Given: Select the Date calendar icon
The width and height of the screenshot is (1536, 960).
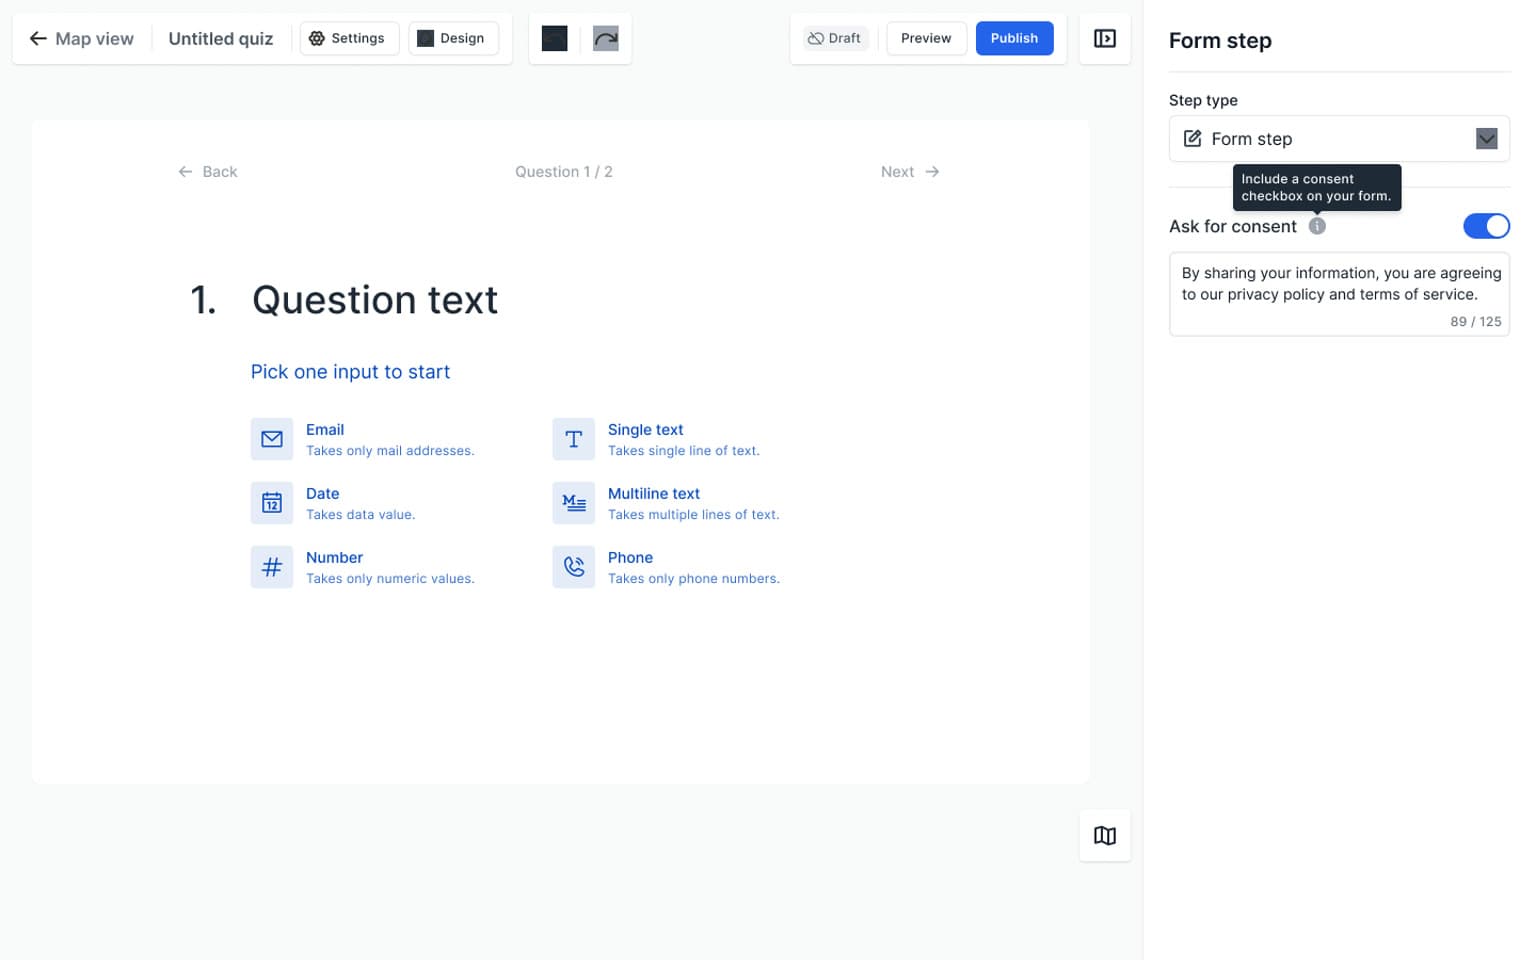Looking at the screenshot, I should [272, 503].
